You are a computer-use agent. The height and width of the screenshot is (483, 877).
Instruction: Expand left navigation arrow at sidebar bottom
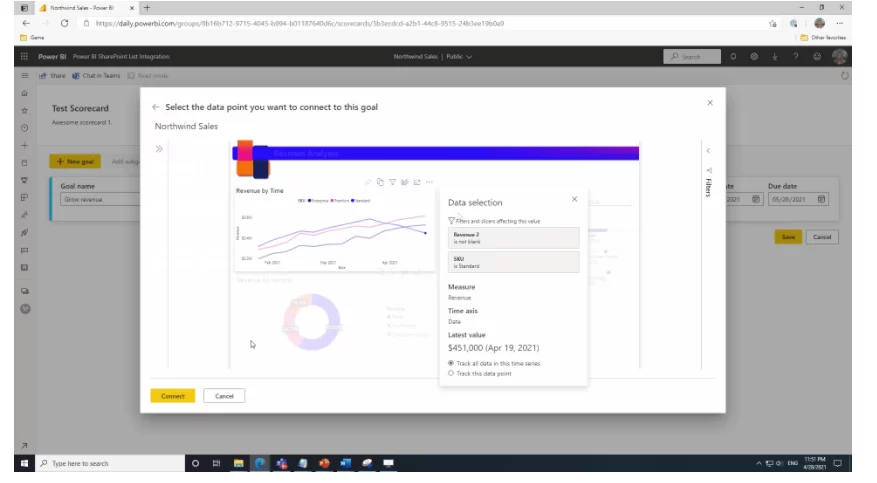tap(25, 446)
